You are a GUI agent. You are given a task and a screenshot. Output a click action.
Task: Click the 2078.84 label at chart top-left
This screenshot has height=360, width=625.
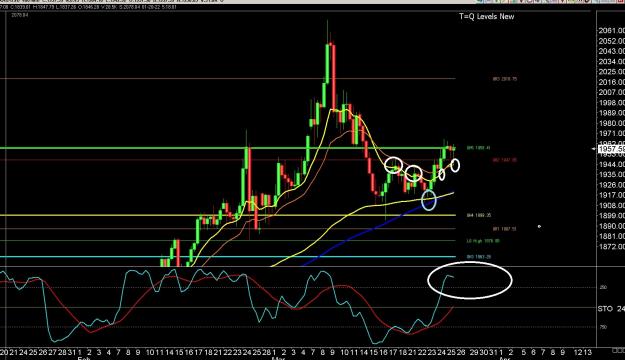(20, 15)
